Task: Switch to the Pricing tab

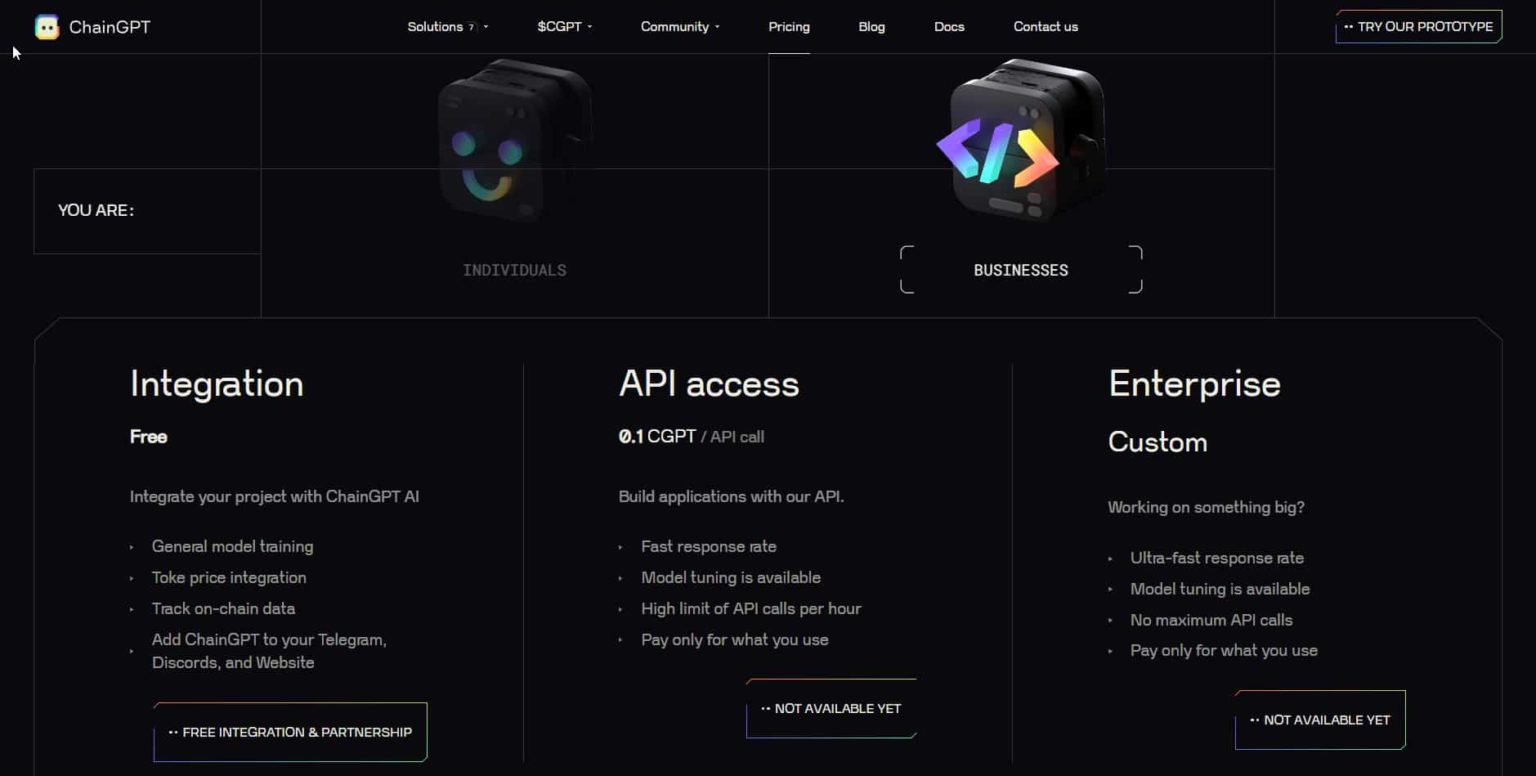Action: [x=789, y=27]
